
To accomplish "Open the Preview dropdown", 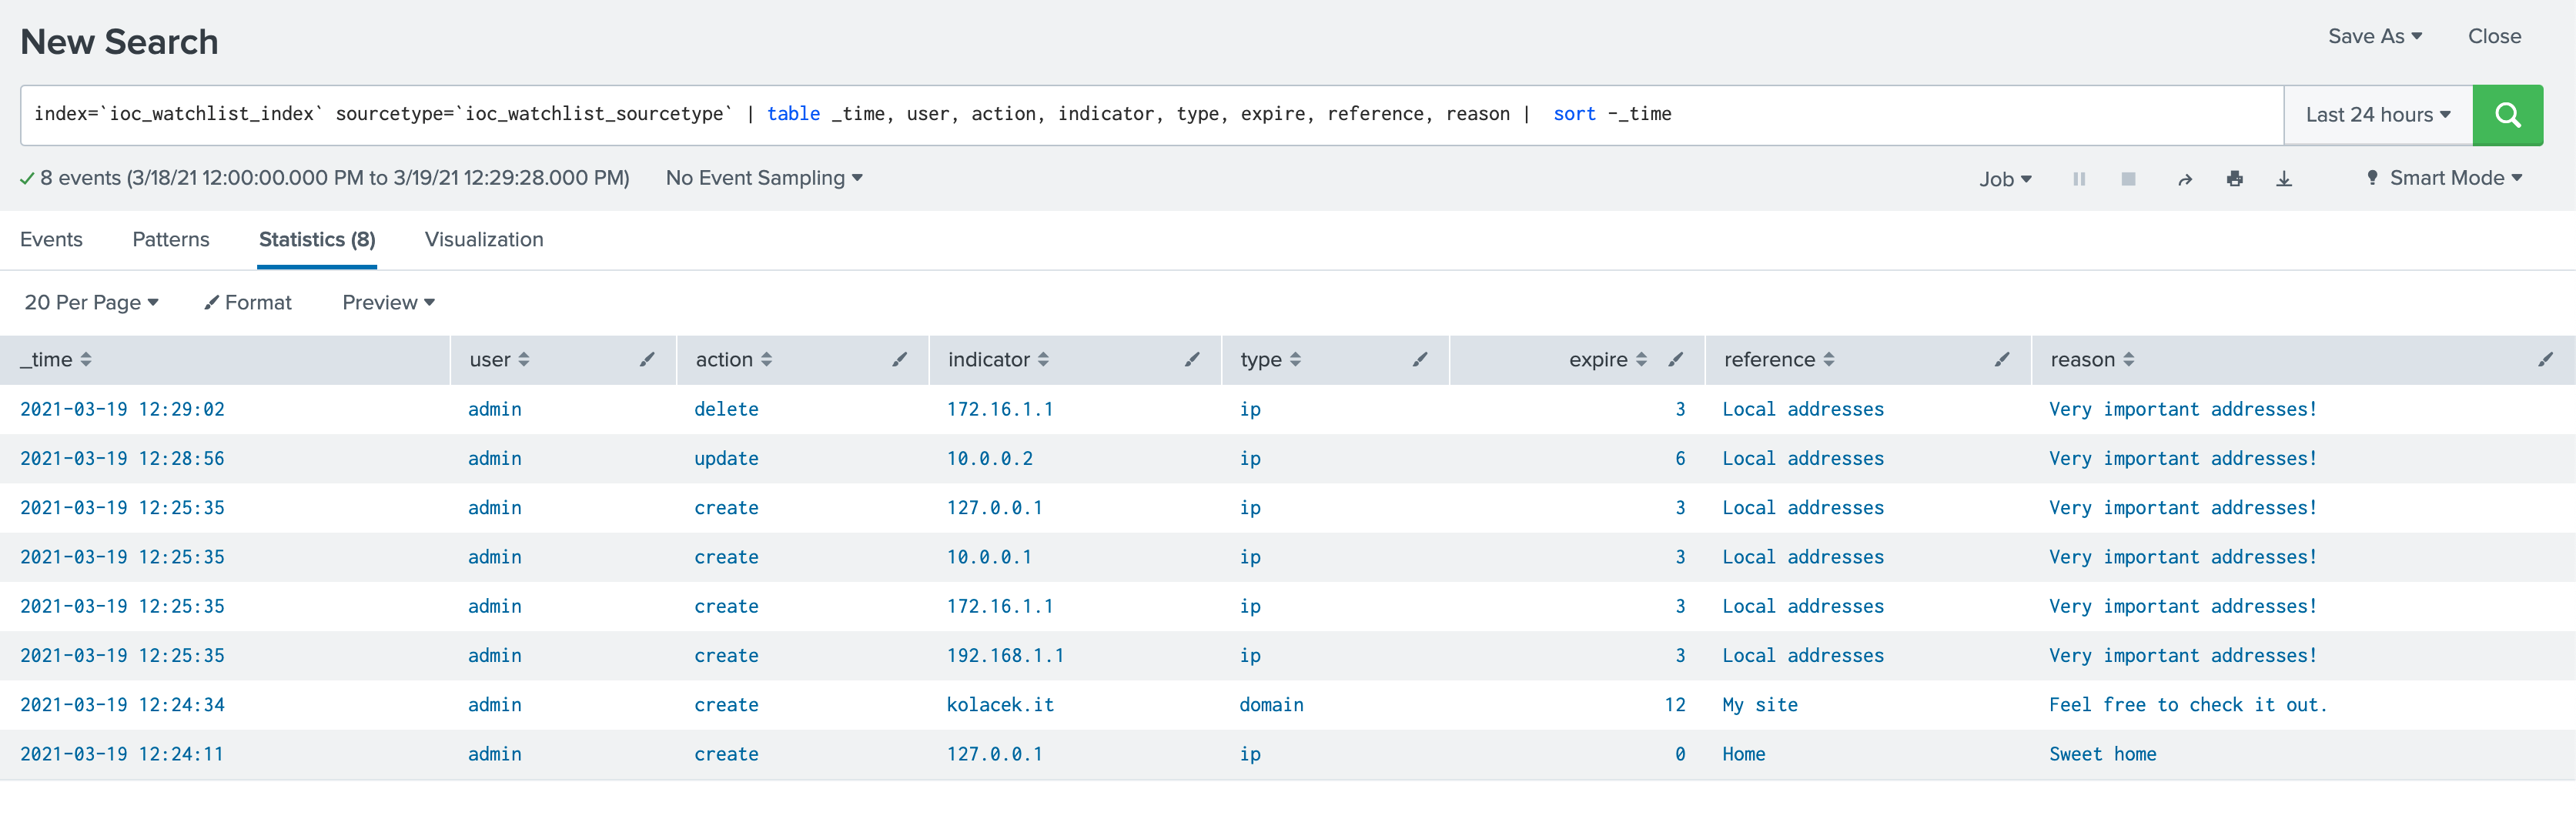I will (x=388, y=302).
